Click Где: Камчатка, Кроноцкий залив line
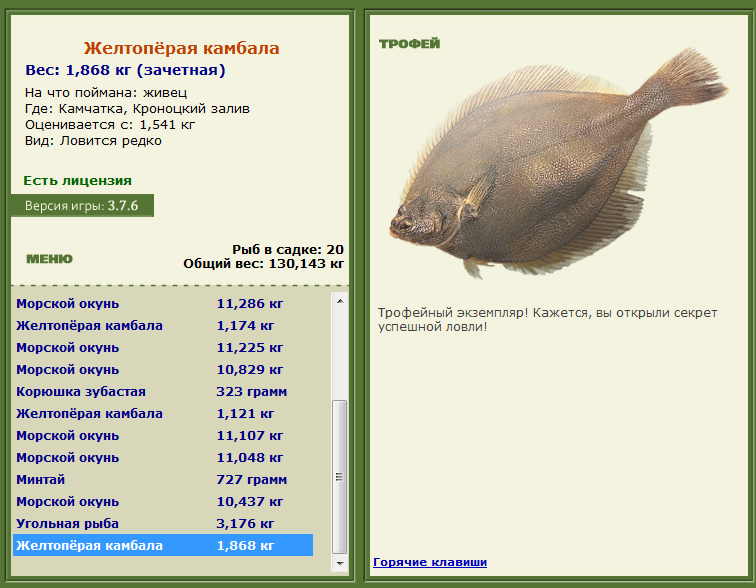This screenshot has height=588, width=756. tap(137, 108)
